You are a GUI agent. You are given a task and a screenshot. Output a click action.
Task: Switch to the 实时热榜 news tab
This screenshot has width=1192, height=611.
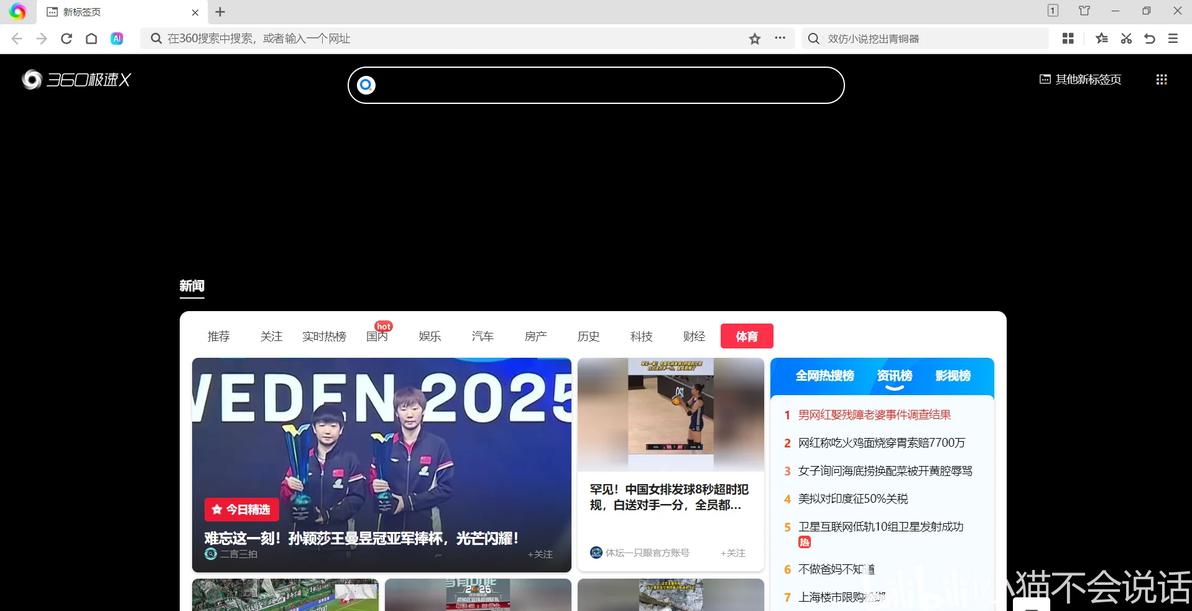pos(324,336)
